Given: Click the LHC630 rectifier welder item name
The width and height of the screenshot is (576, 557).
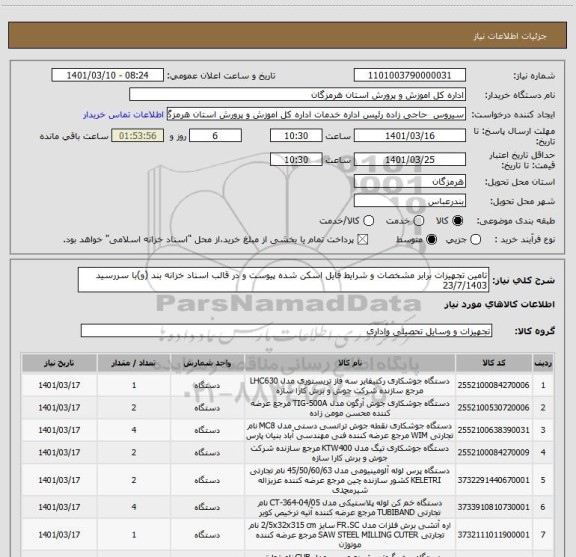Looking at the screenshot, I should (350, 385).
